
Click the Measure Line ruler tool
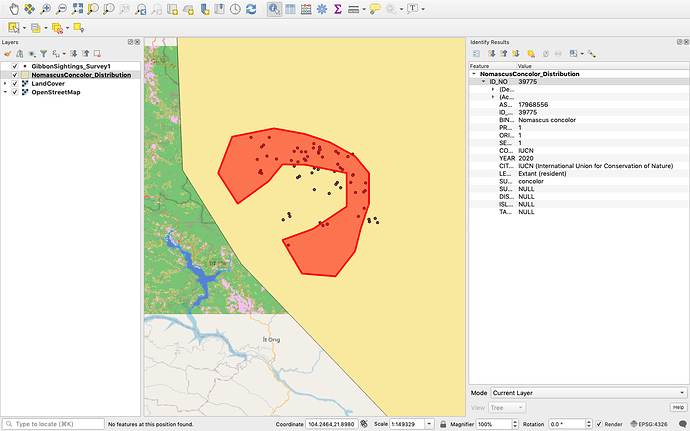tap(353, 9)
